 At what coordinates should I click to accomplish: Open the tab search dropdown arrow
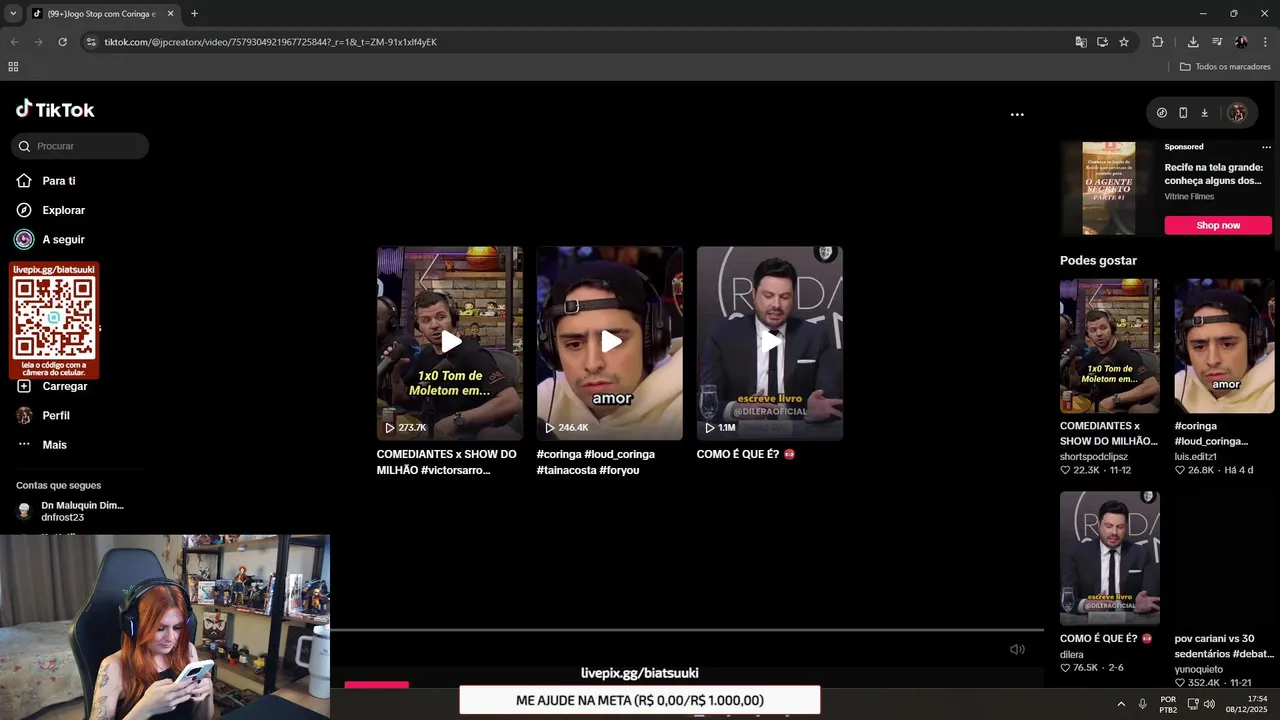pyautogui.click(x=13, y=14)
